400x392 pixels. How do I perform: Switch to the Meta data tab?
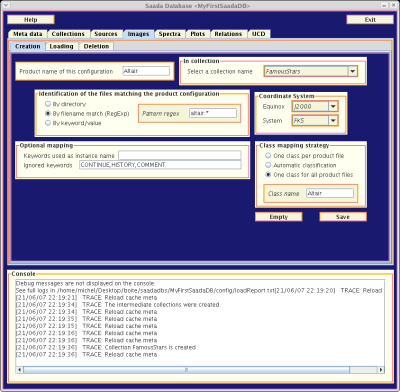(x=28, y=34)
